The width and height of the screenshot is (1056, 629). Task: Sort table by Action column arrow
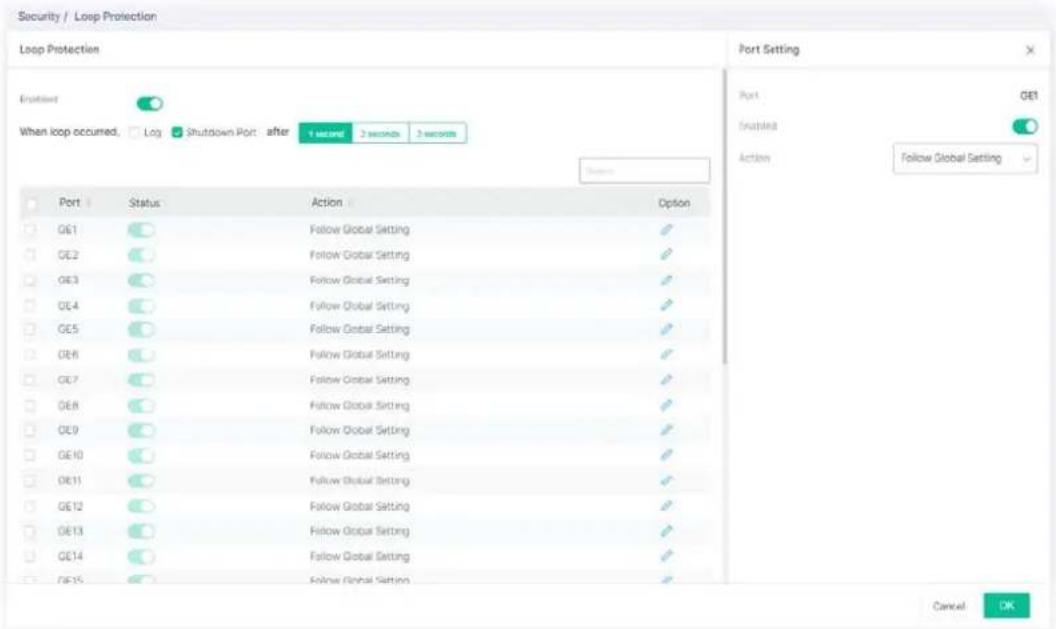click(x=350, y=203)
